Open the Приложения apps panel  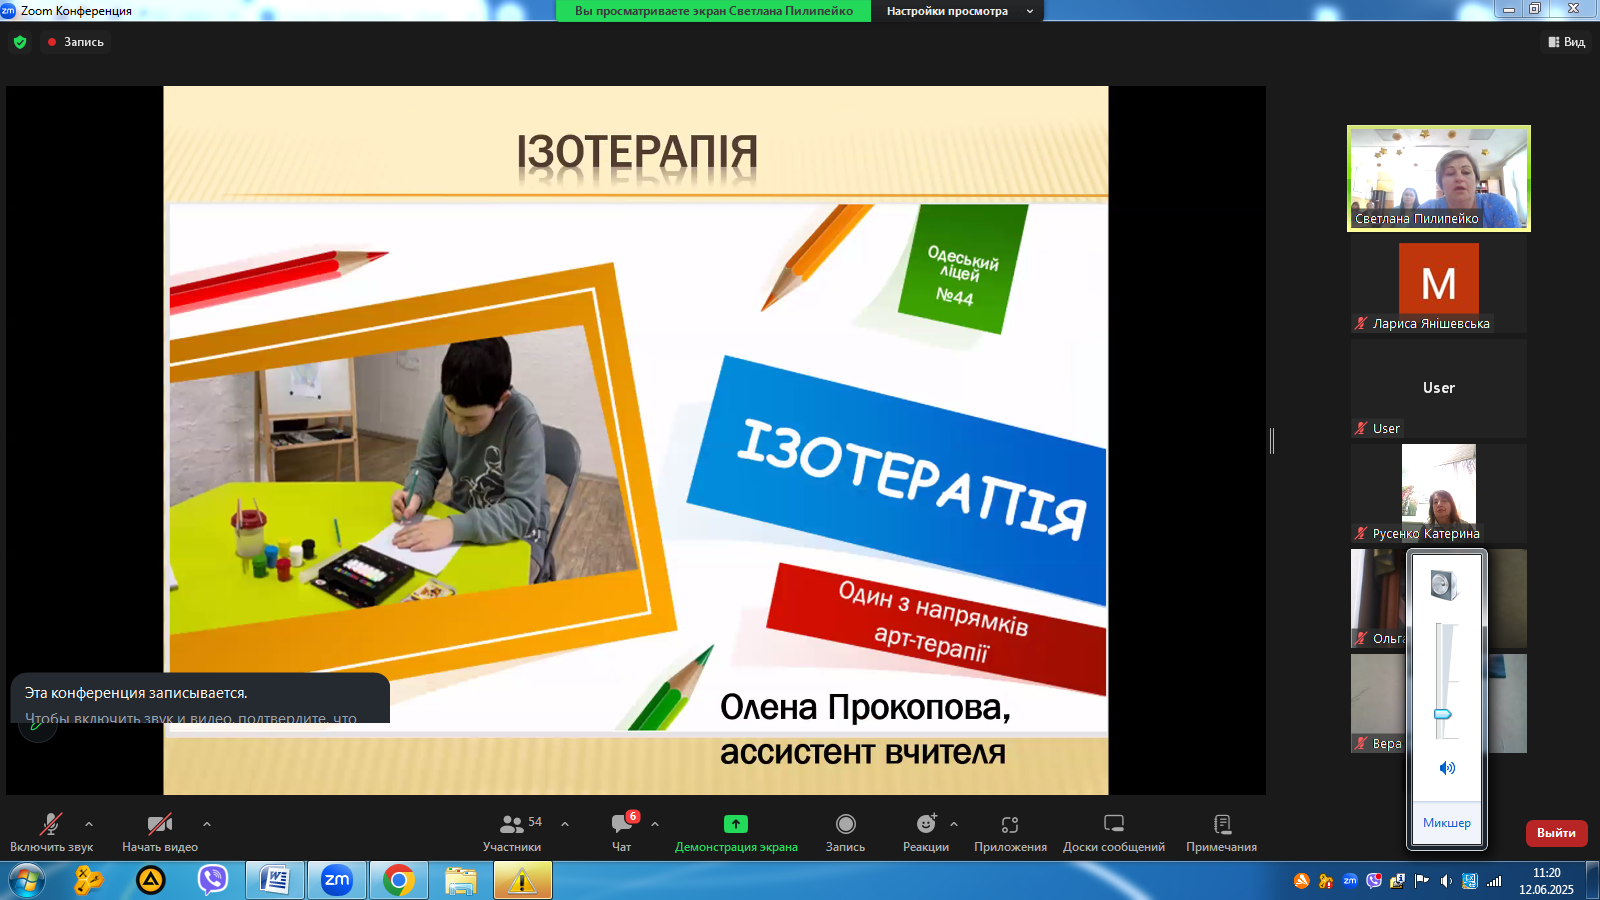click(1010, 832)
